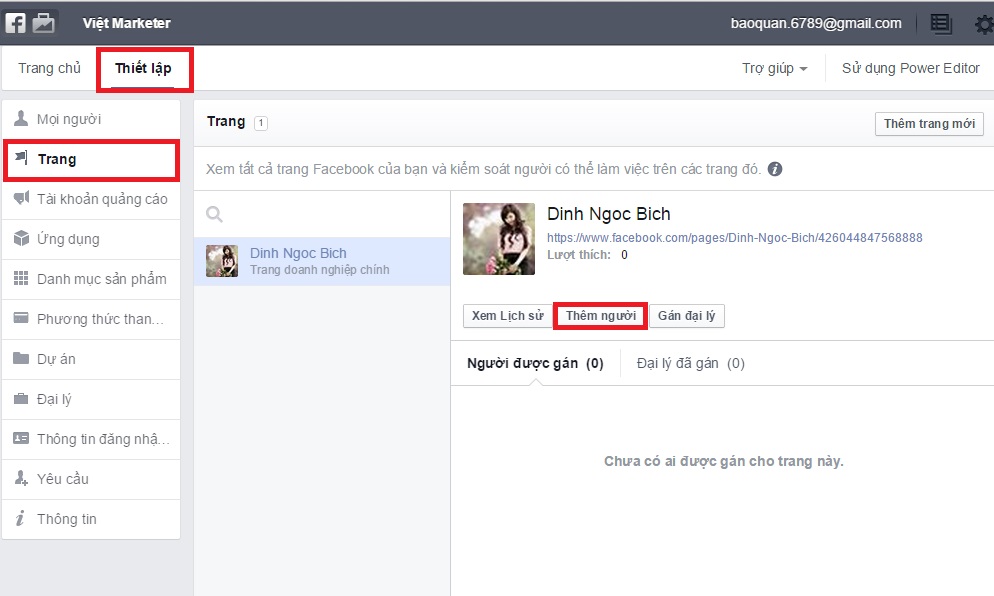994x596 pixels.
Task: Click the Gán đại lý button
Action: click(687, 316)
